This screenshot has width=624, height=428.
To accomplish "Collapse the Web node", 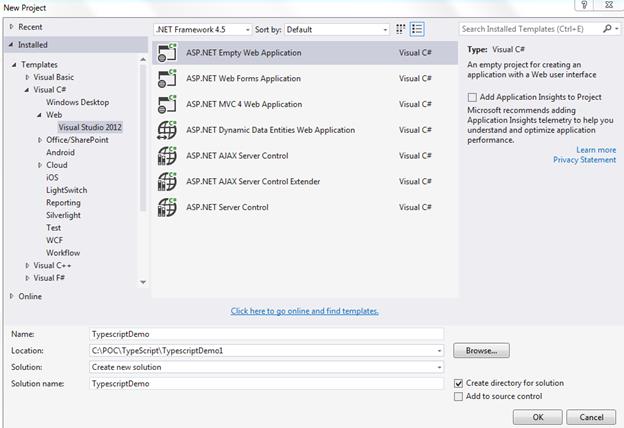I will pyautogui.click(x=39, y=115).
